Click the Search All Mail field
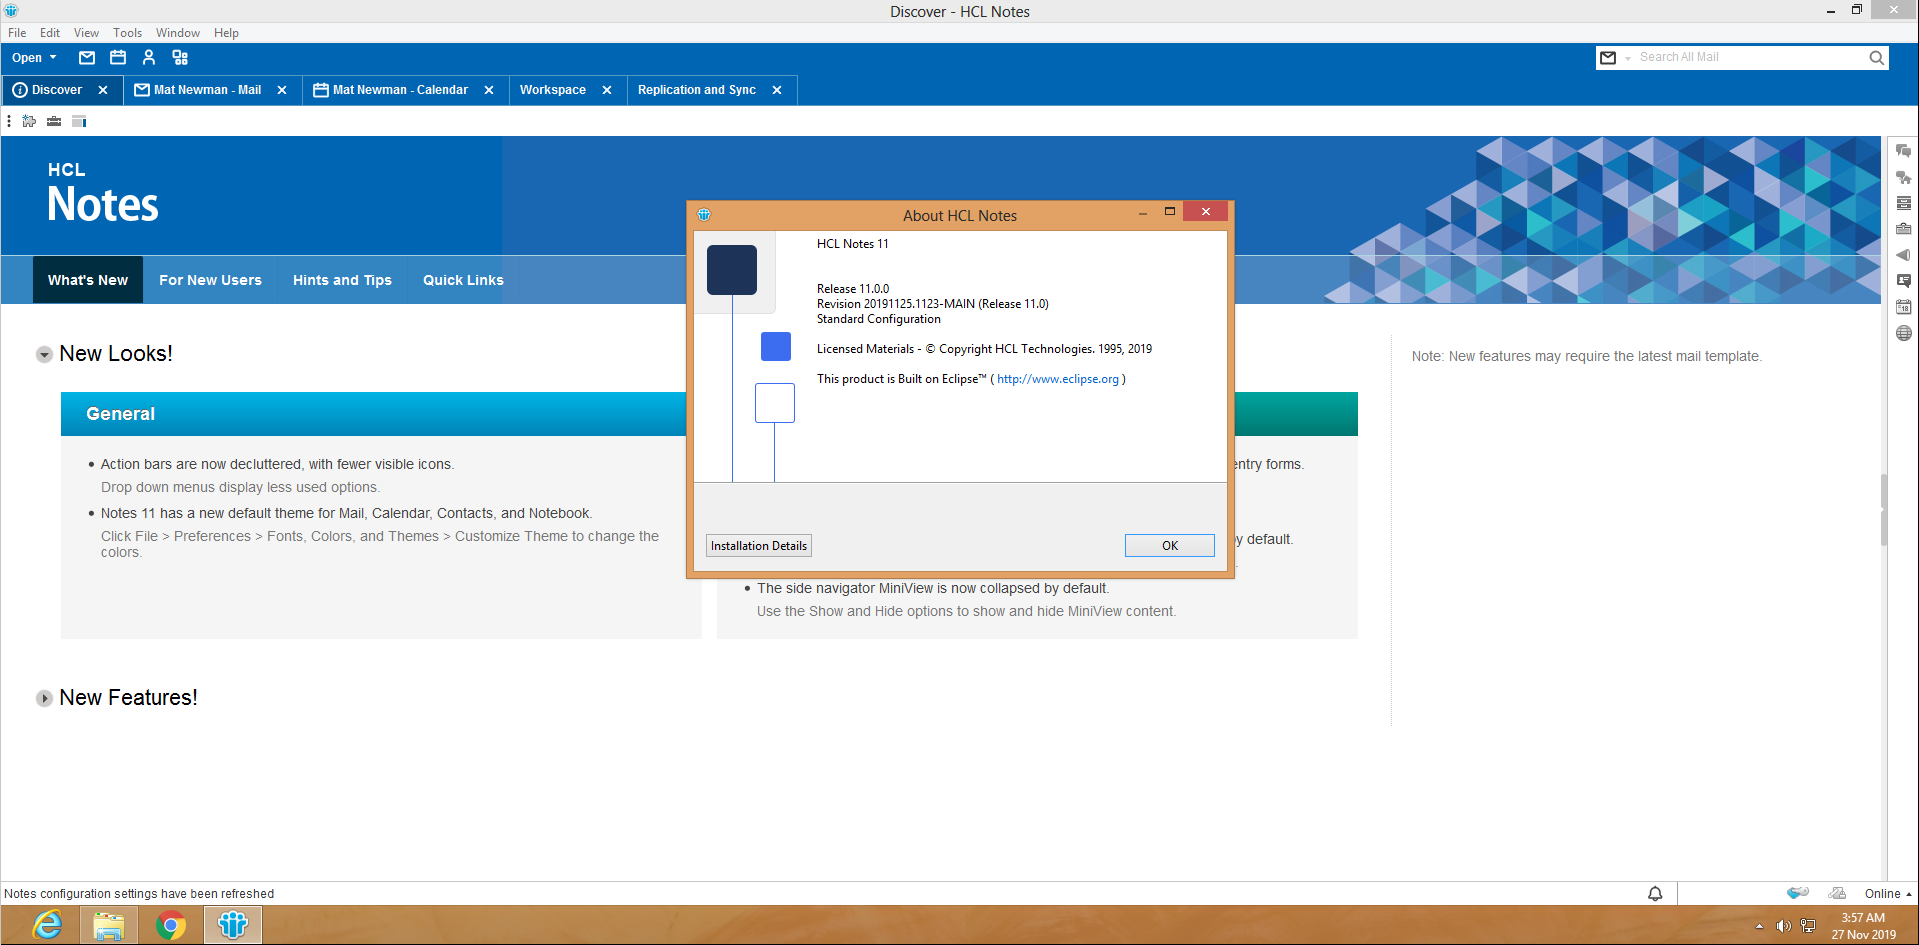This screenshot has width=1919, height=945. point(1748,58)
